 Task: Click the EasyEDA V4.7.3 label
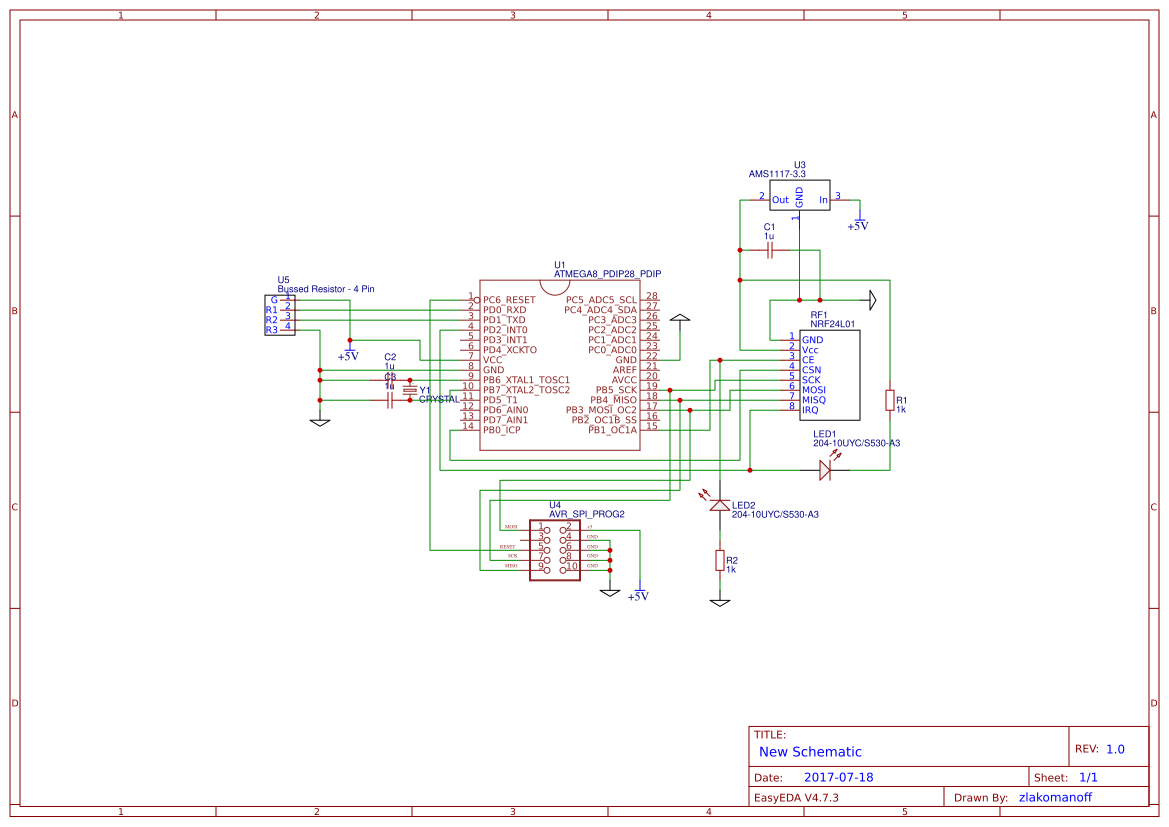click(796, 796)
